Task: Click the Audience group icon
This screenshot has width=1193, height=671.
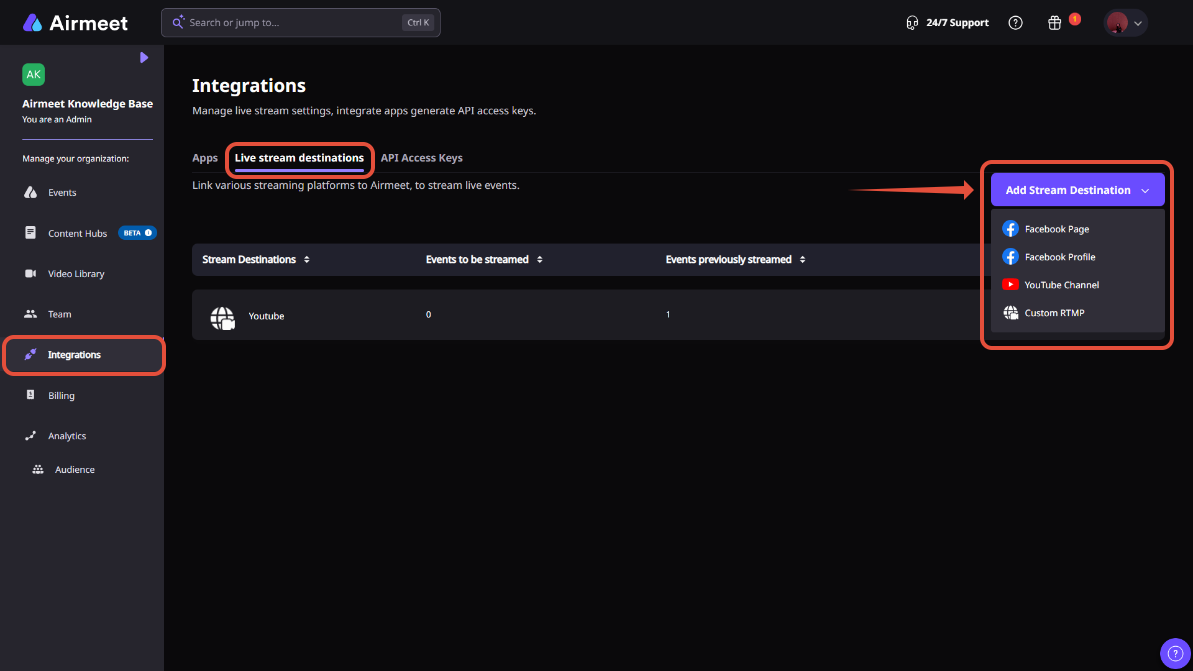Action: 37,469
